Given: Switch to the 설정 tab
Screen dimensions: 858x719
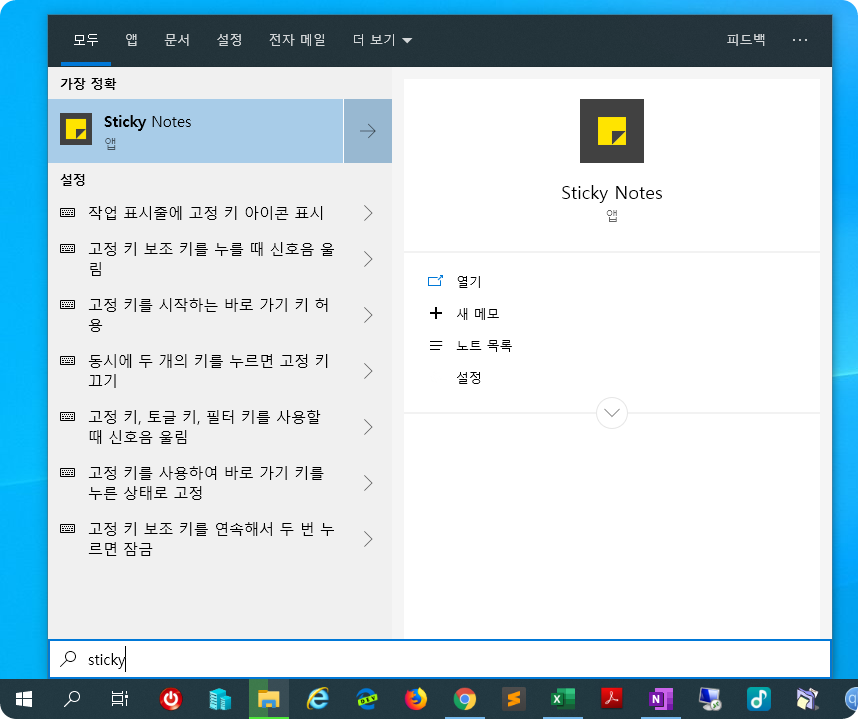Looking at the screenshot, I should tap(229, 40).
